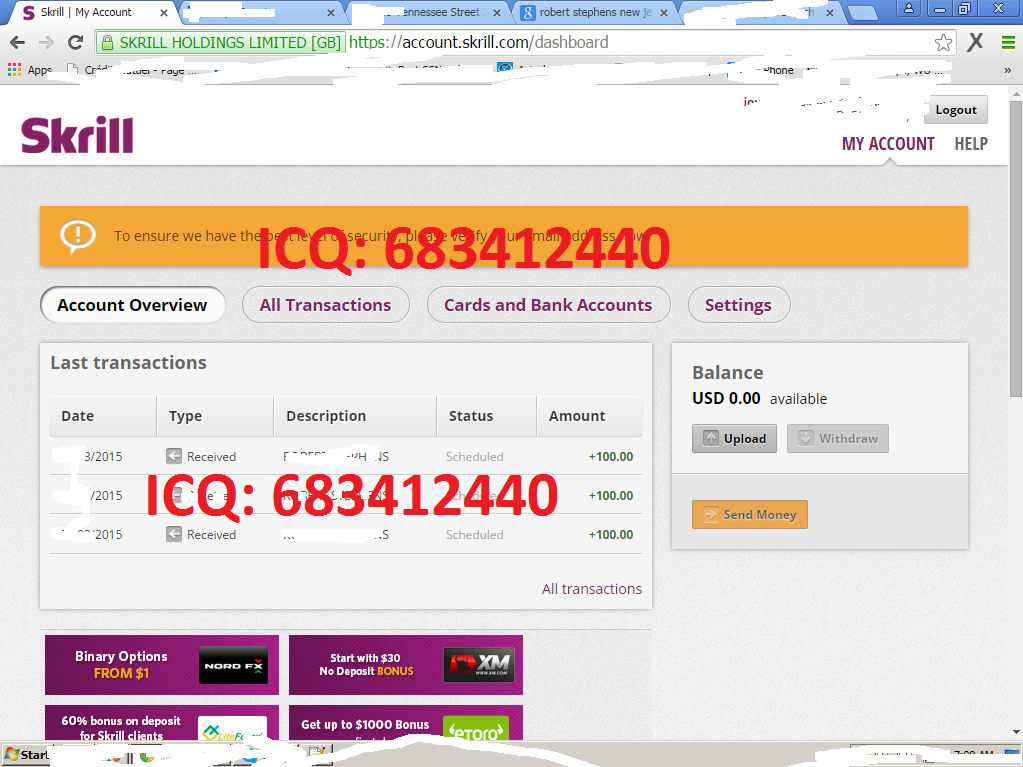The width and height of the screenshot is (1023, 767).
Task: Reload the page with refresh icon
Action: [76, 42]
